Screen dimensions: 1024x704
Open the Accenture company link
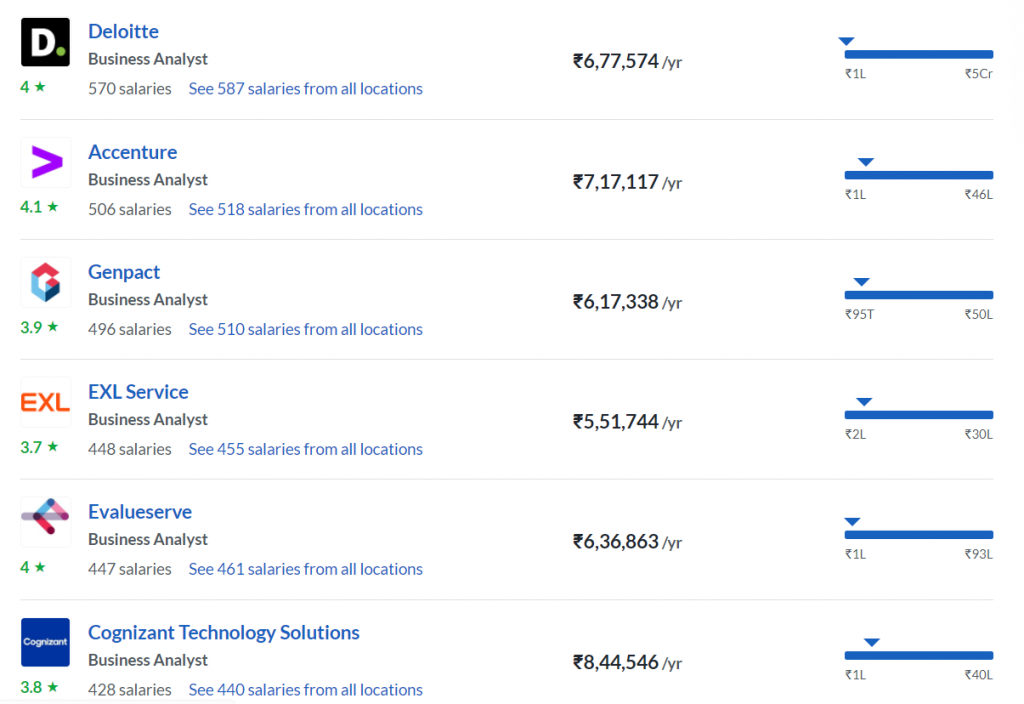click(x=133, y=152)
